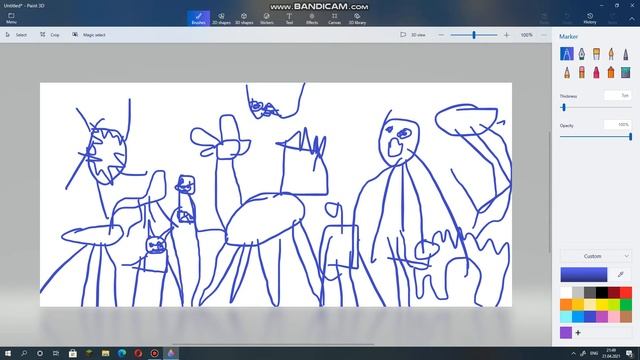Image resolution: width=640 pixels, height=360 pixels.
Task: Select the Marker brush
Action: point(567,54)
